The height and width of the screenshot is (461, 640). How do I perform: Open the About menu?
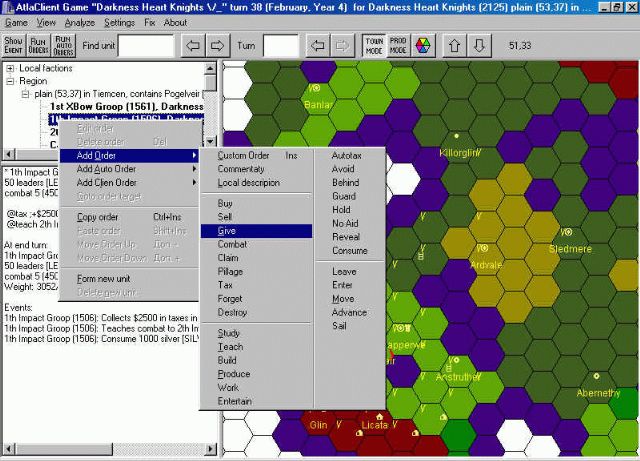175,23
